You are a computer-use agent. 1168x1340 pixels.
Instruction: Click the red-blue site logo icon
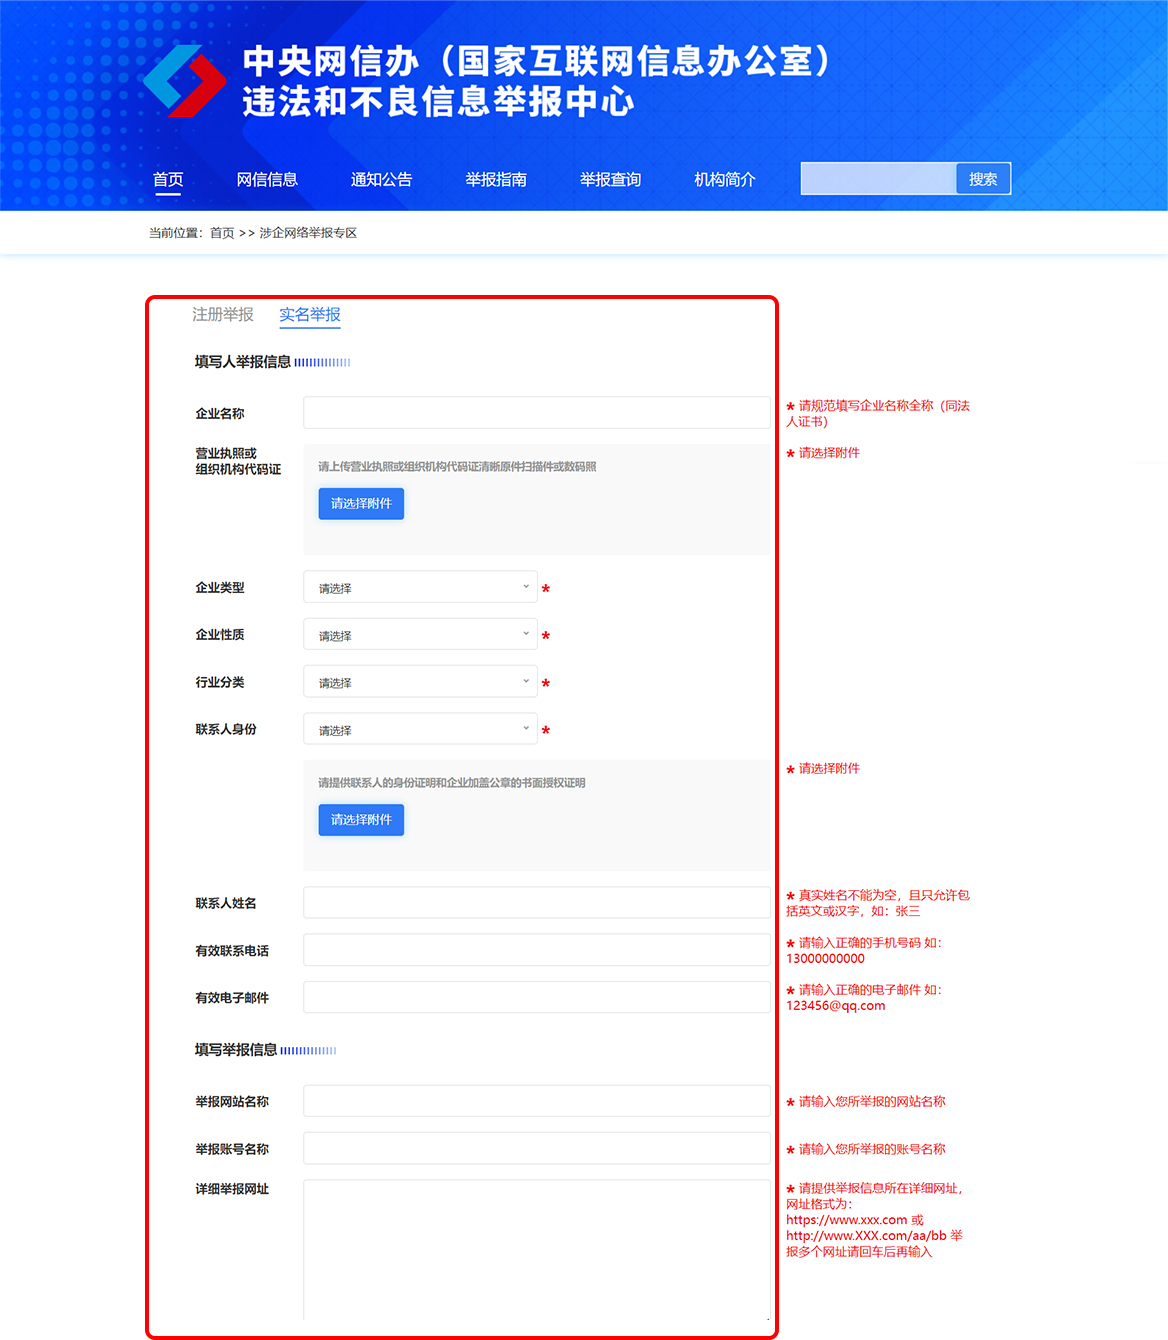[184, 81]
